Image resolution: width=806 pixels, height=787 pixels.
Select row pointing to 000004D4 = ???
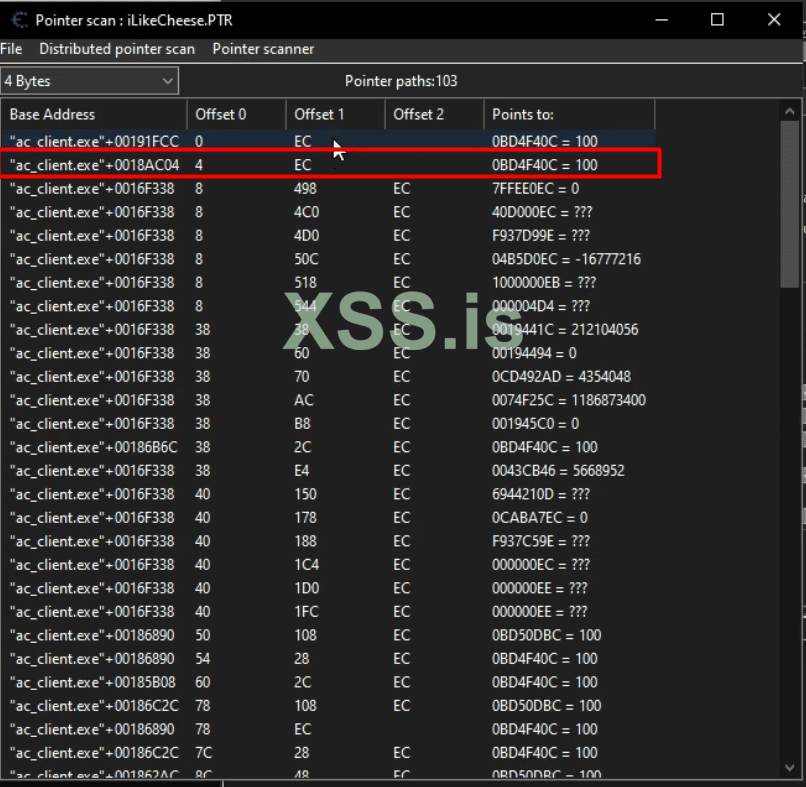328,306
